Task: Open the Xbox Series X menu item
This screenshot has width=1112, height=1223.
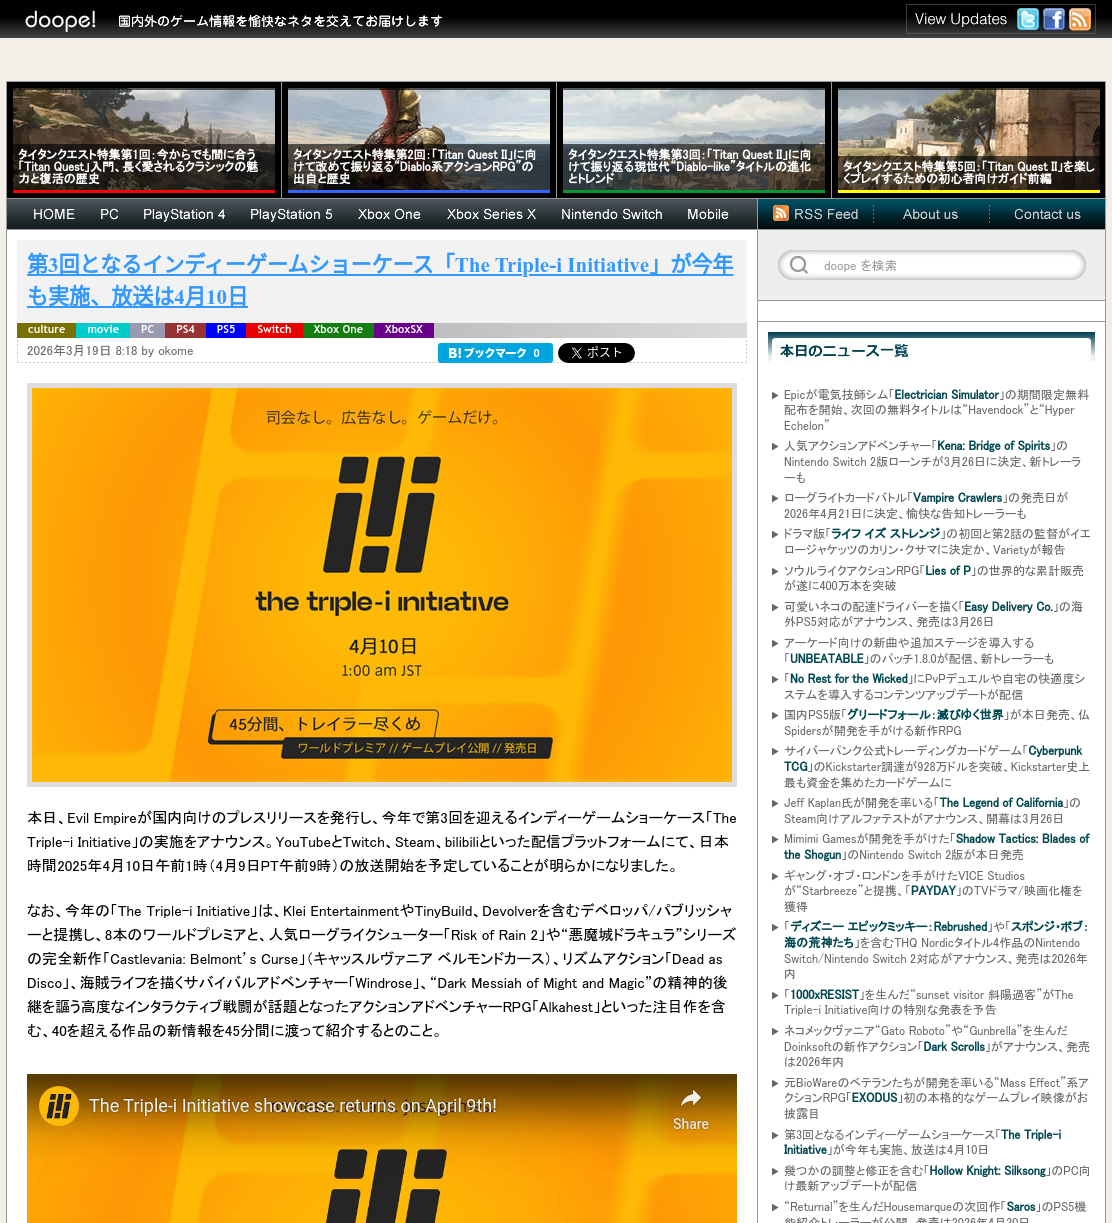Action: point(491,214)
